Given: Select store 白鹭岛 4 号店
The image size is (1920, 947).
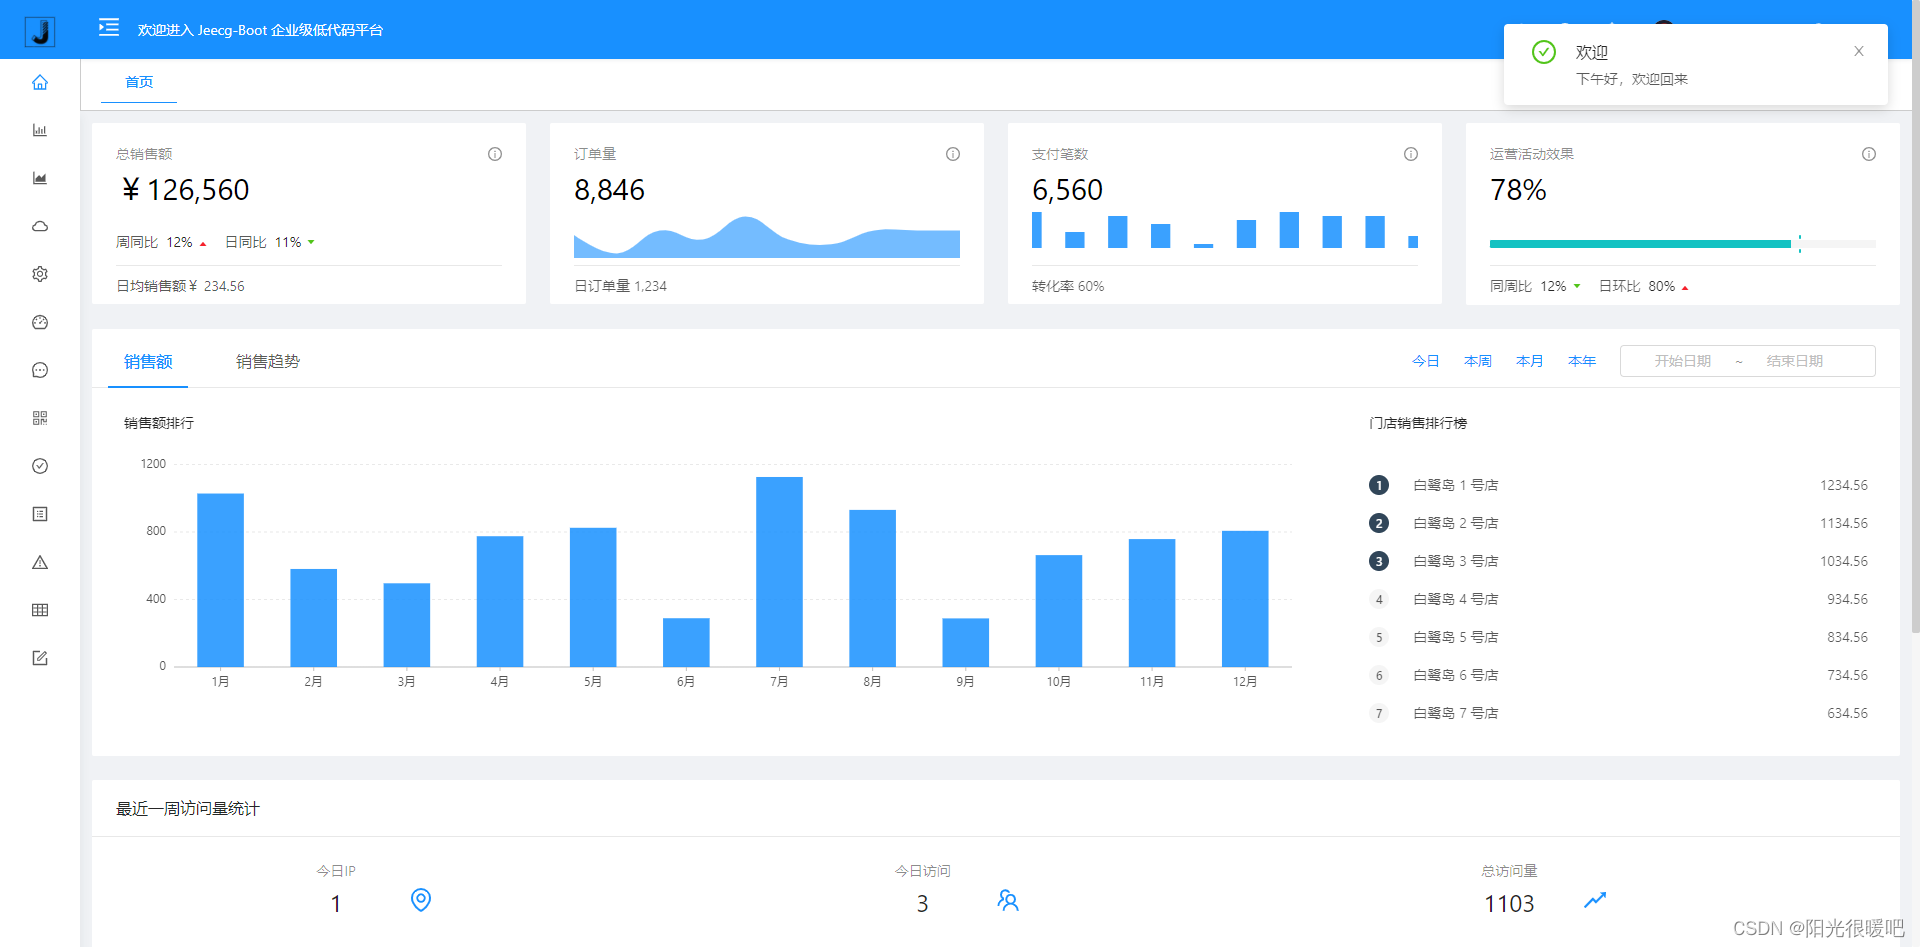Looking at the screenshot, I should point(1455,599).
